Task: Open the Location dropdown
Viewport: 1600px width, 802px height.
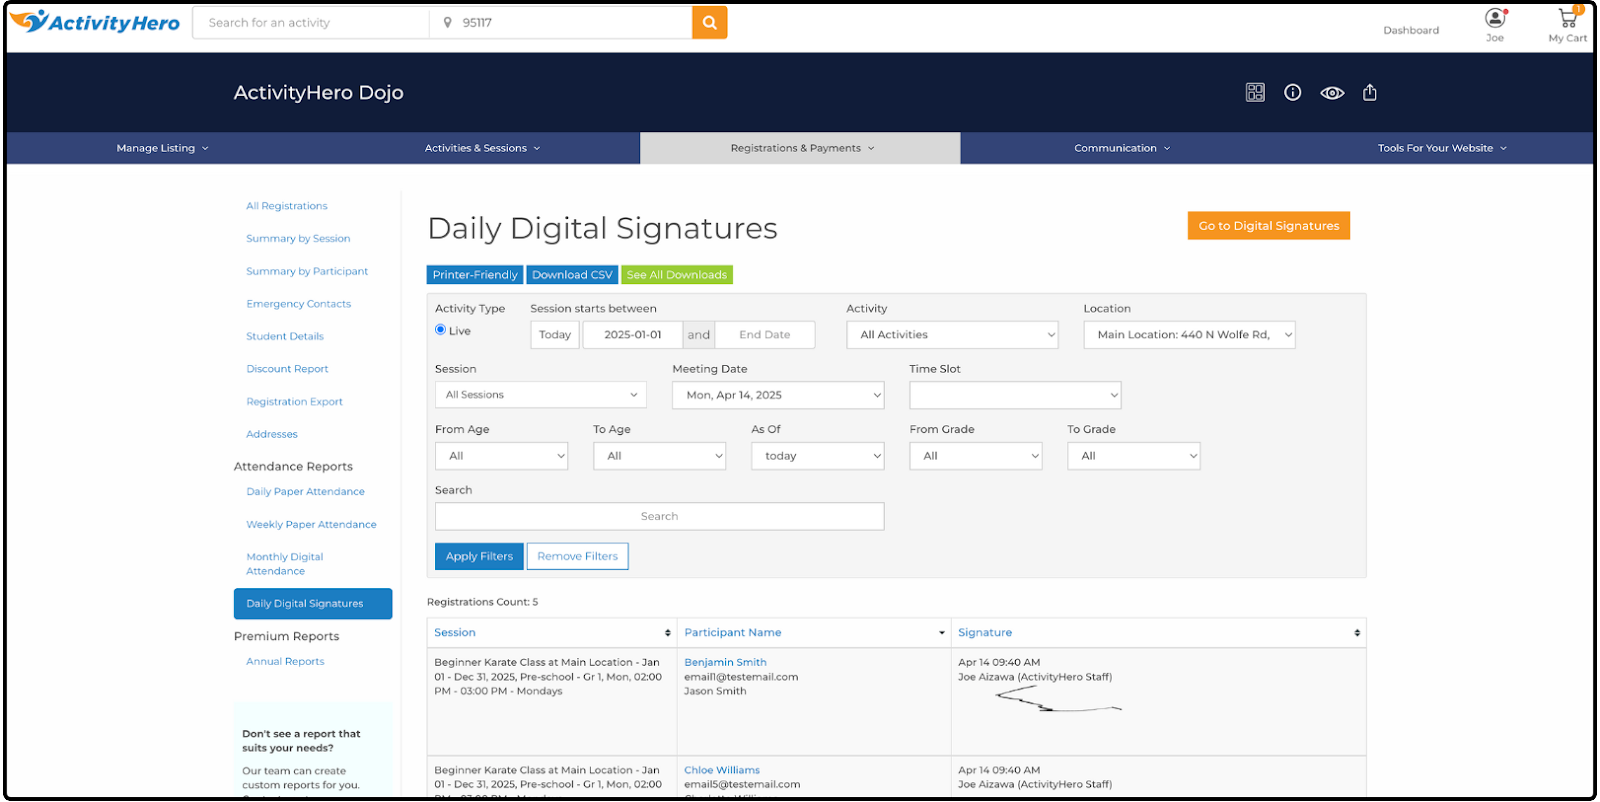Action: tap(1189, 335)
